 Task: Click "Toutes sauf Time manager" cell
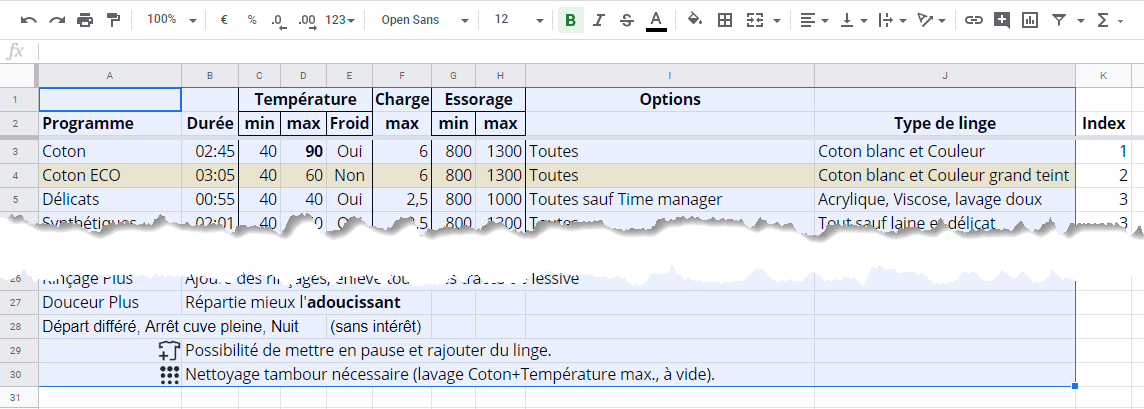tap(670, 200)
